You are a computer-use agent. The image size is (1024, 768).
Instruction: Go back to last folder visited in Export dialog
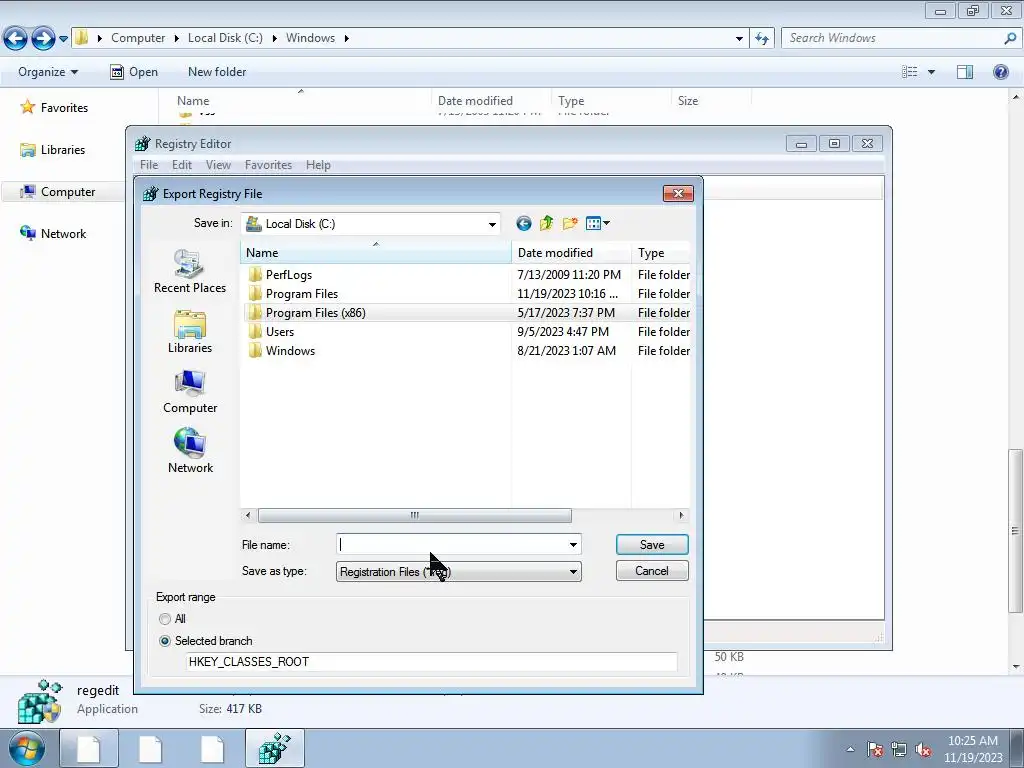pyautogui.click(x=524, y=224)
